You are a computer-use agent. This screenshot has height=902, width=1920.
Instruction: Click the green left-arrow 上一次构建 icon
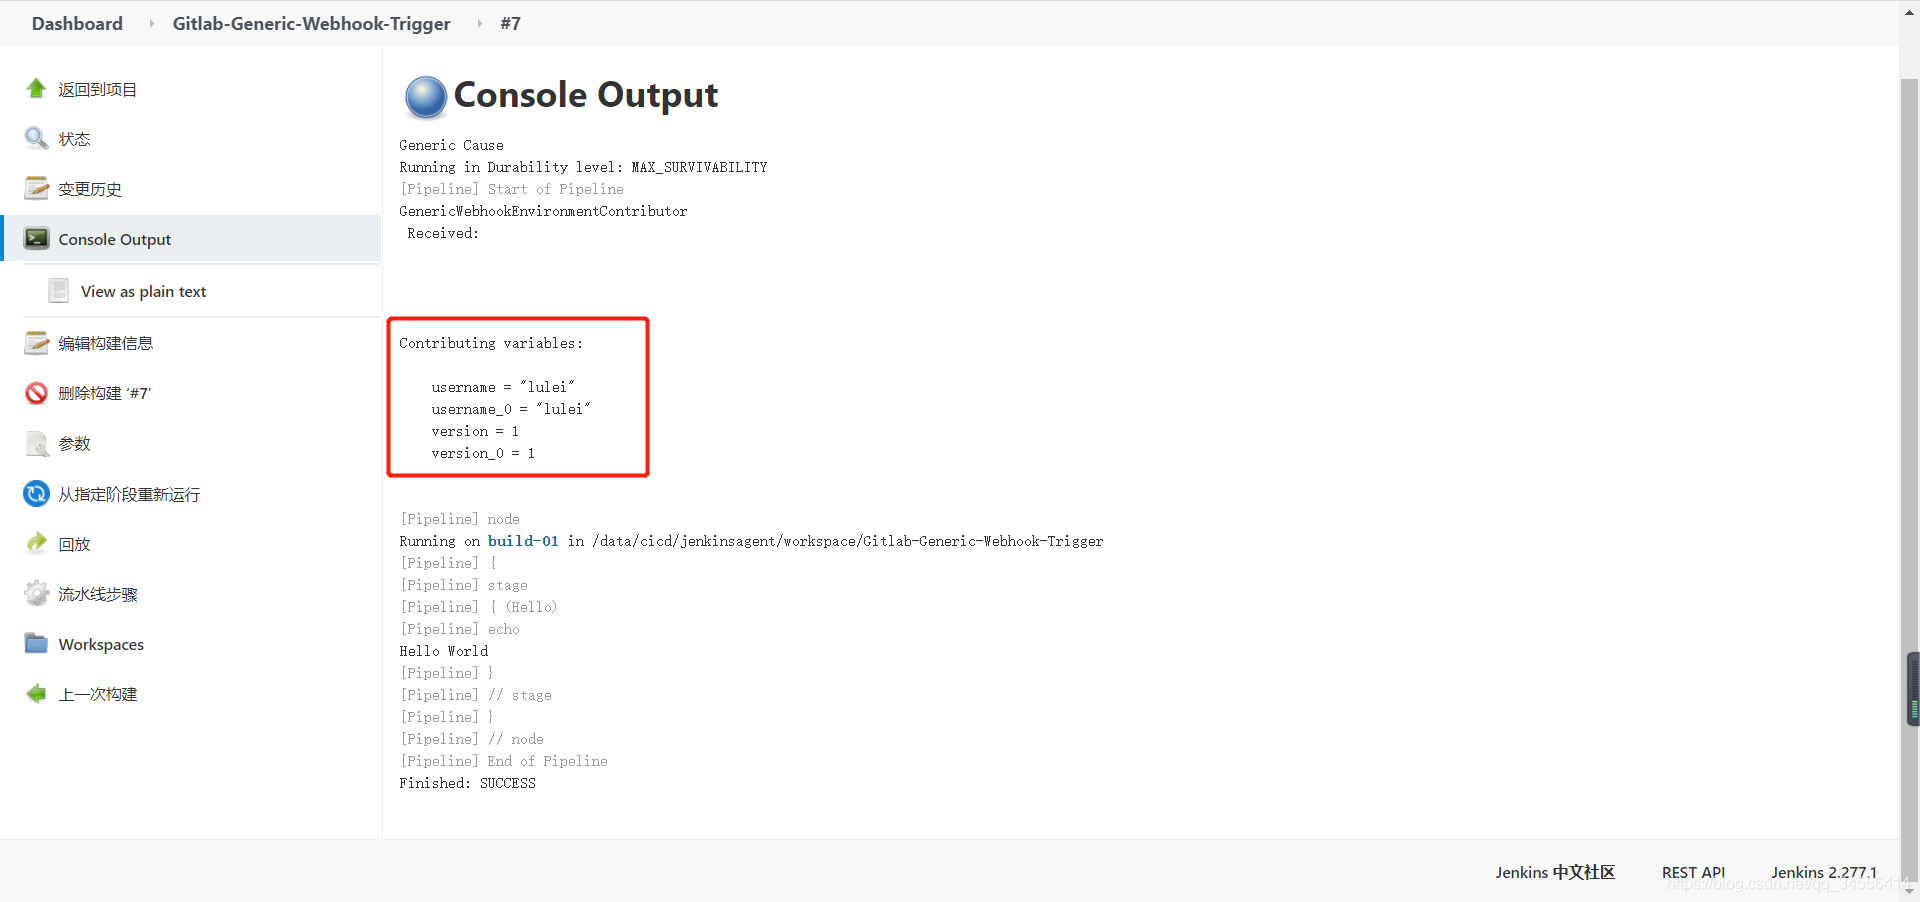click(x=37, y=694)
